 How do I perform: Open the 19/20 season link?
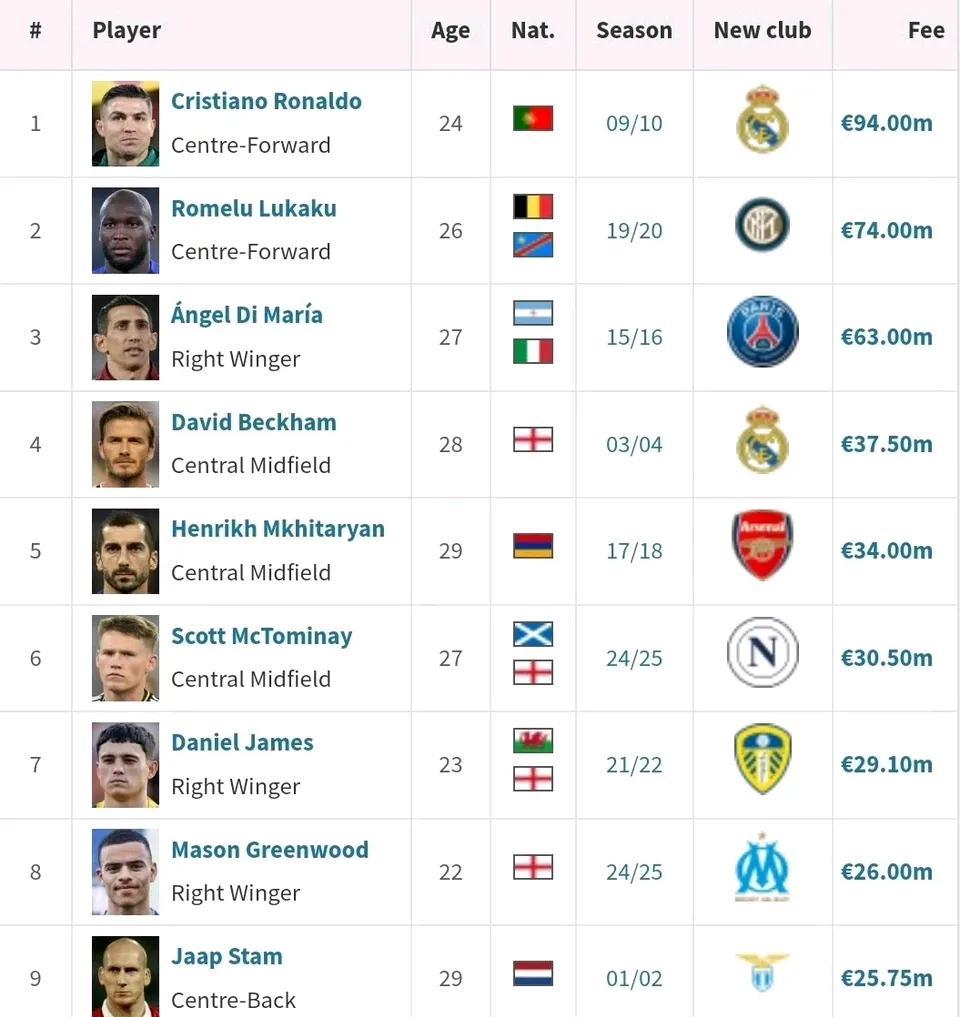click(x=634, y=231)
